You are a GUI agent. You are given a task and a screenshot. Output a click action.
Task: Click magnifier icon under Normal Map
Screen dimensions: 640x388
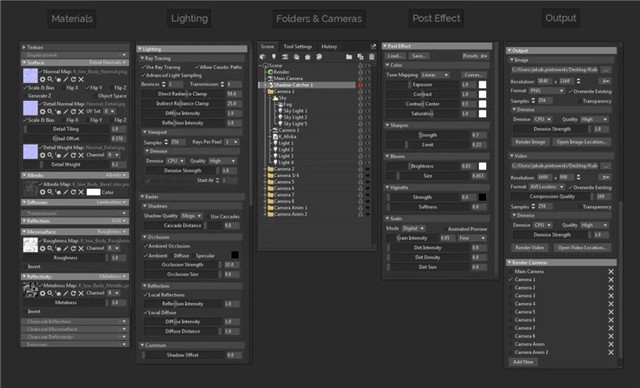[50, 79]
